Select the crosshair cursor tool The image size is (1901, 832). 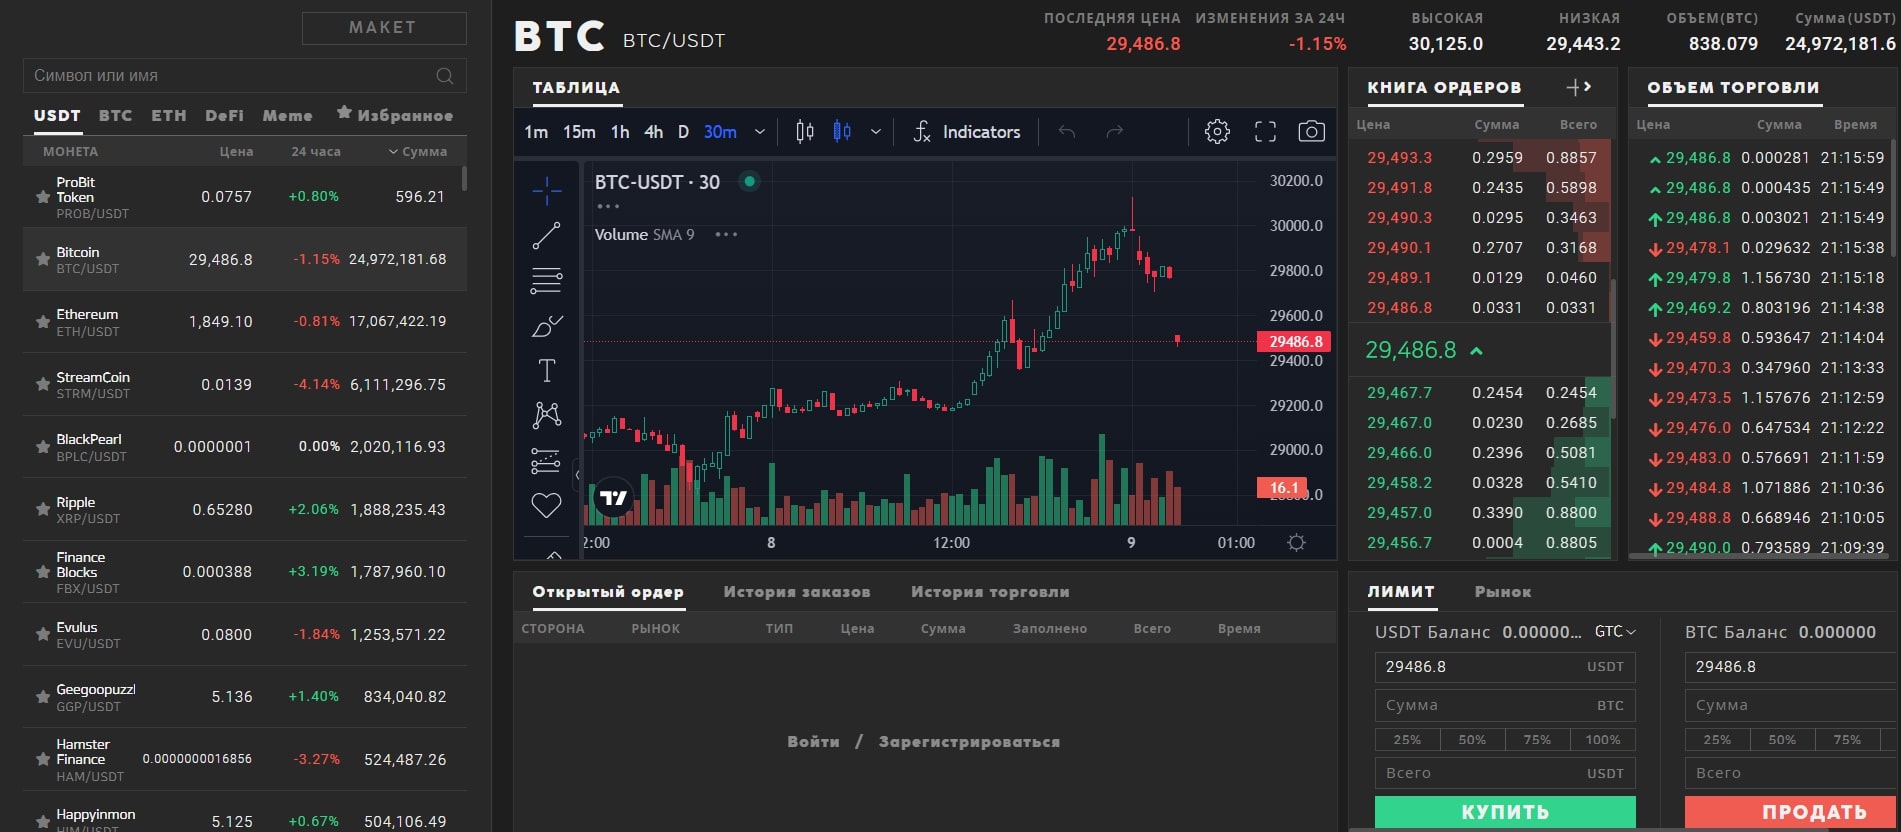click(547, 190)
